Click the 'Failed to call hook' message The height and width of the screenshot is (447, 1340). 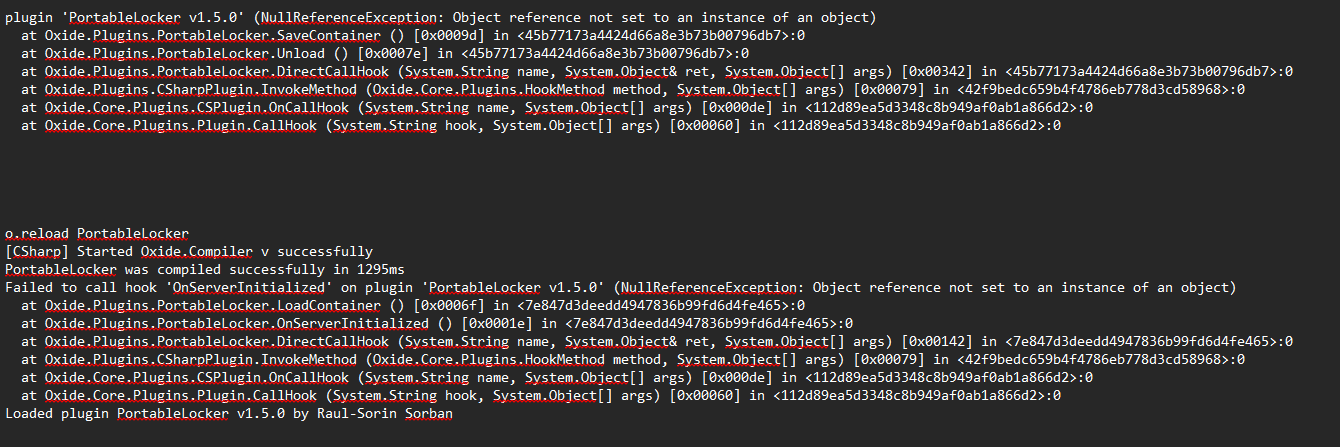(76, 288)
